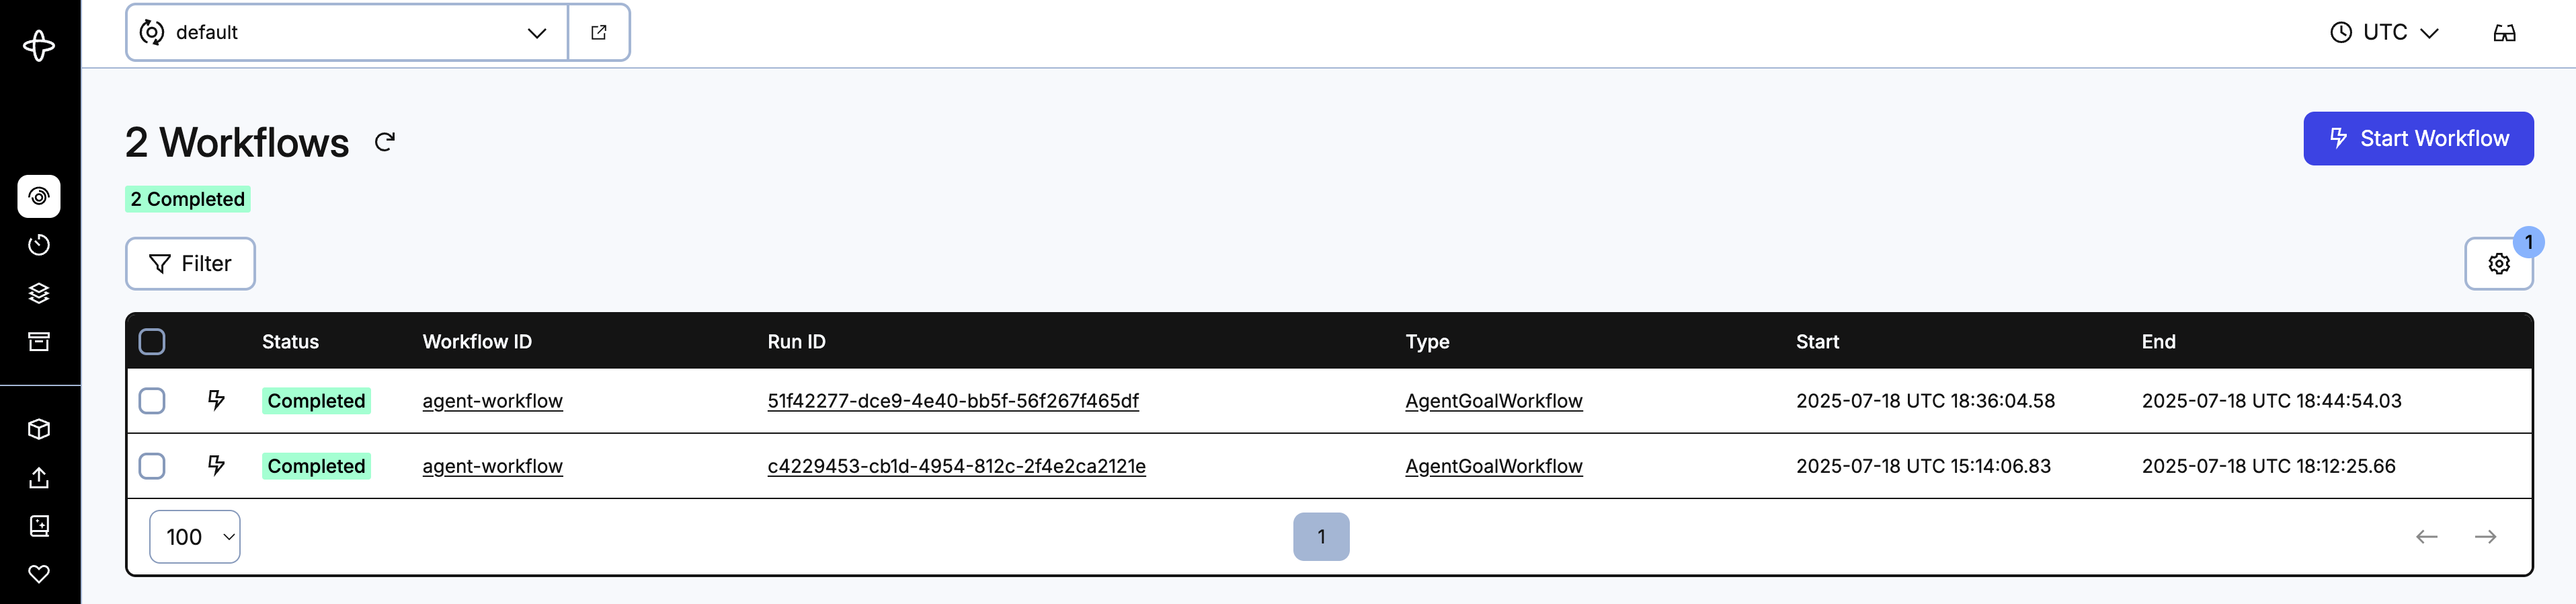The width and height of the screenshot is (2576, 604).
Task: Open the default namespace selector
Action: (x=345, y=32)
